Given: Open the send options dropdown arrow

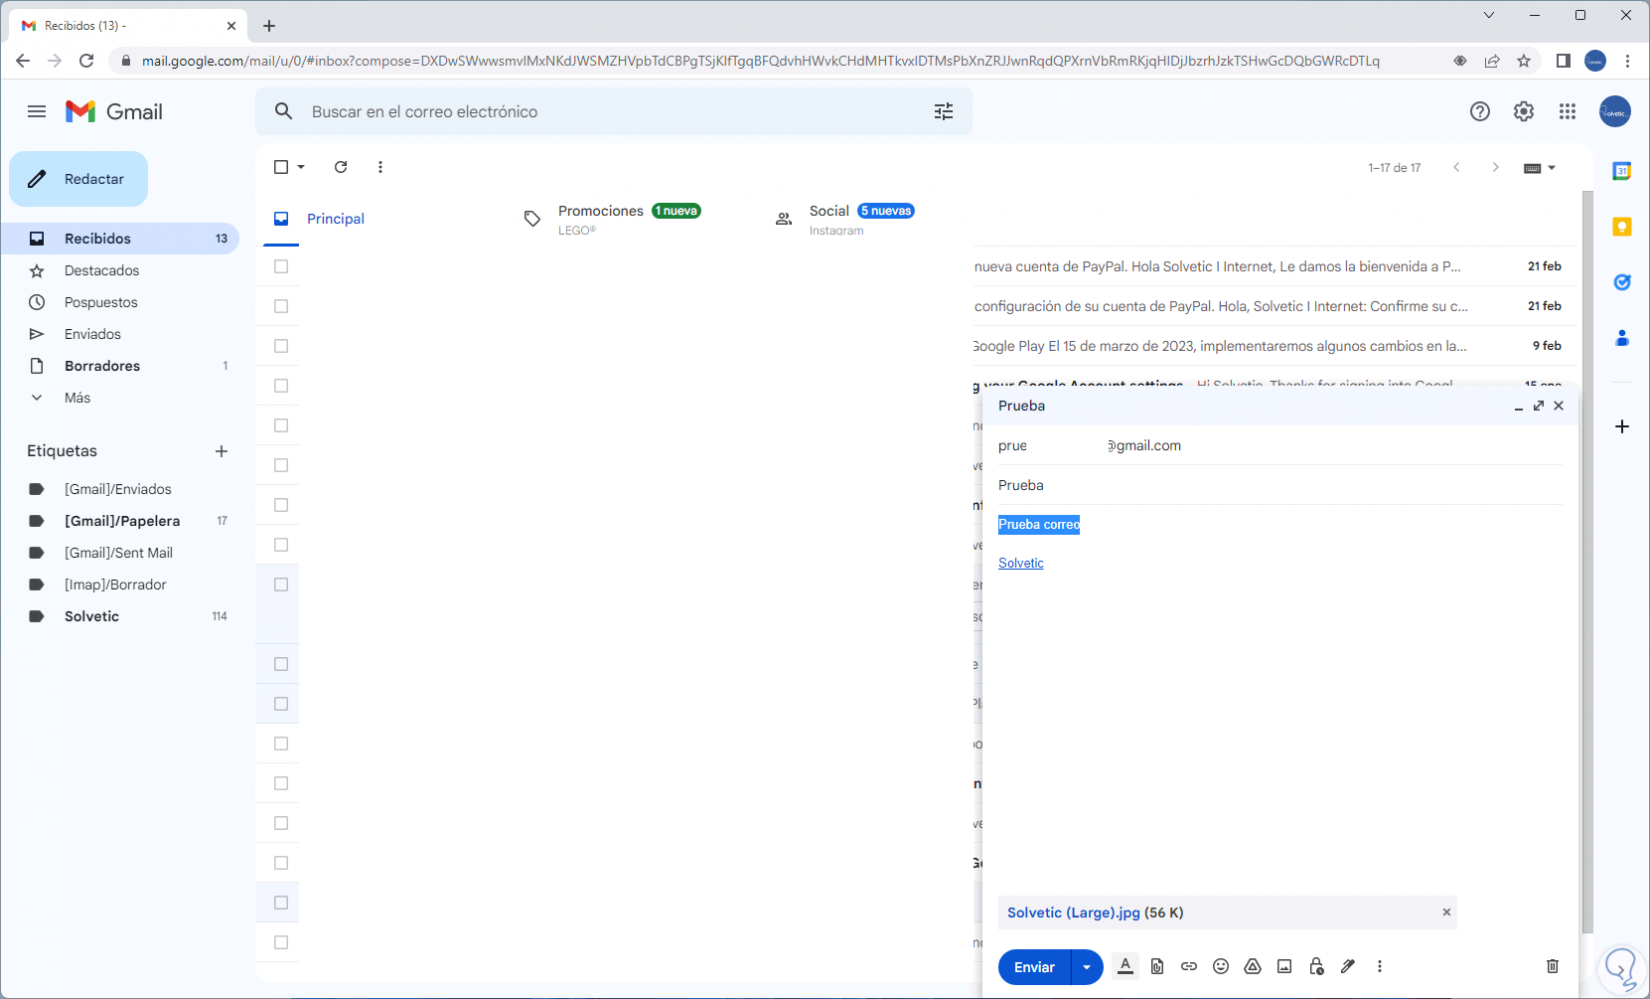Looking at the screenshot, I should point(1087,967).
